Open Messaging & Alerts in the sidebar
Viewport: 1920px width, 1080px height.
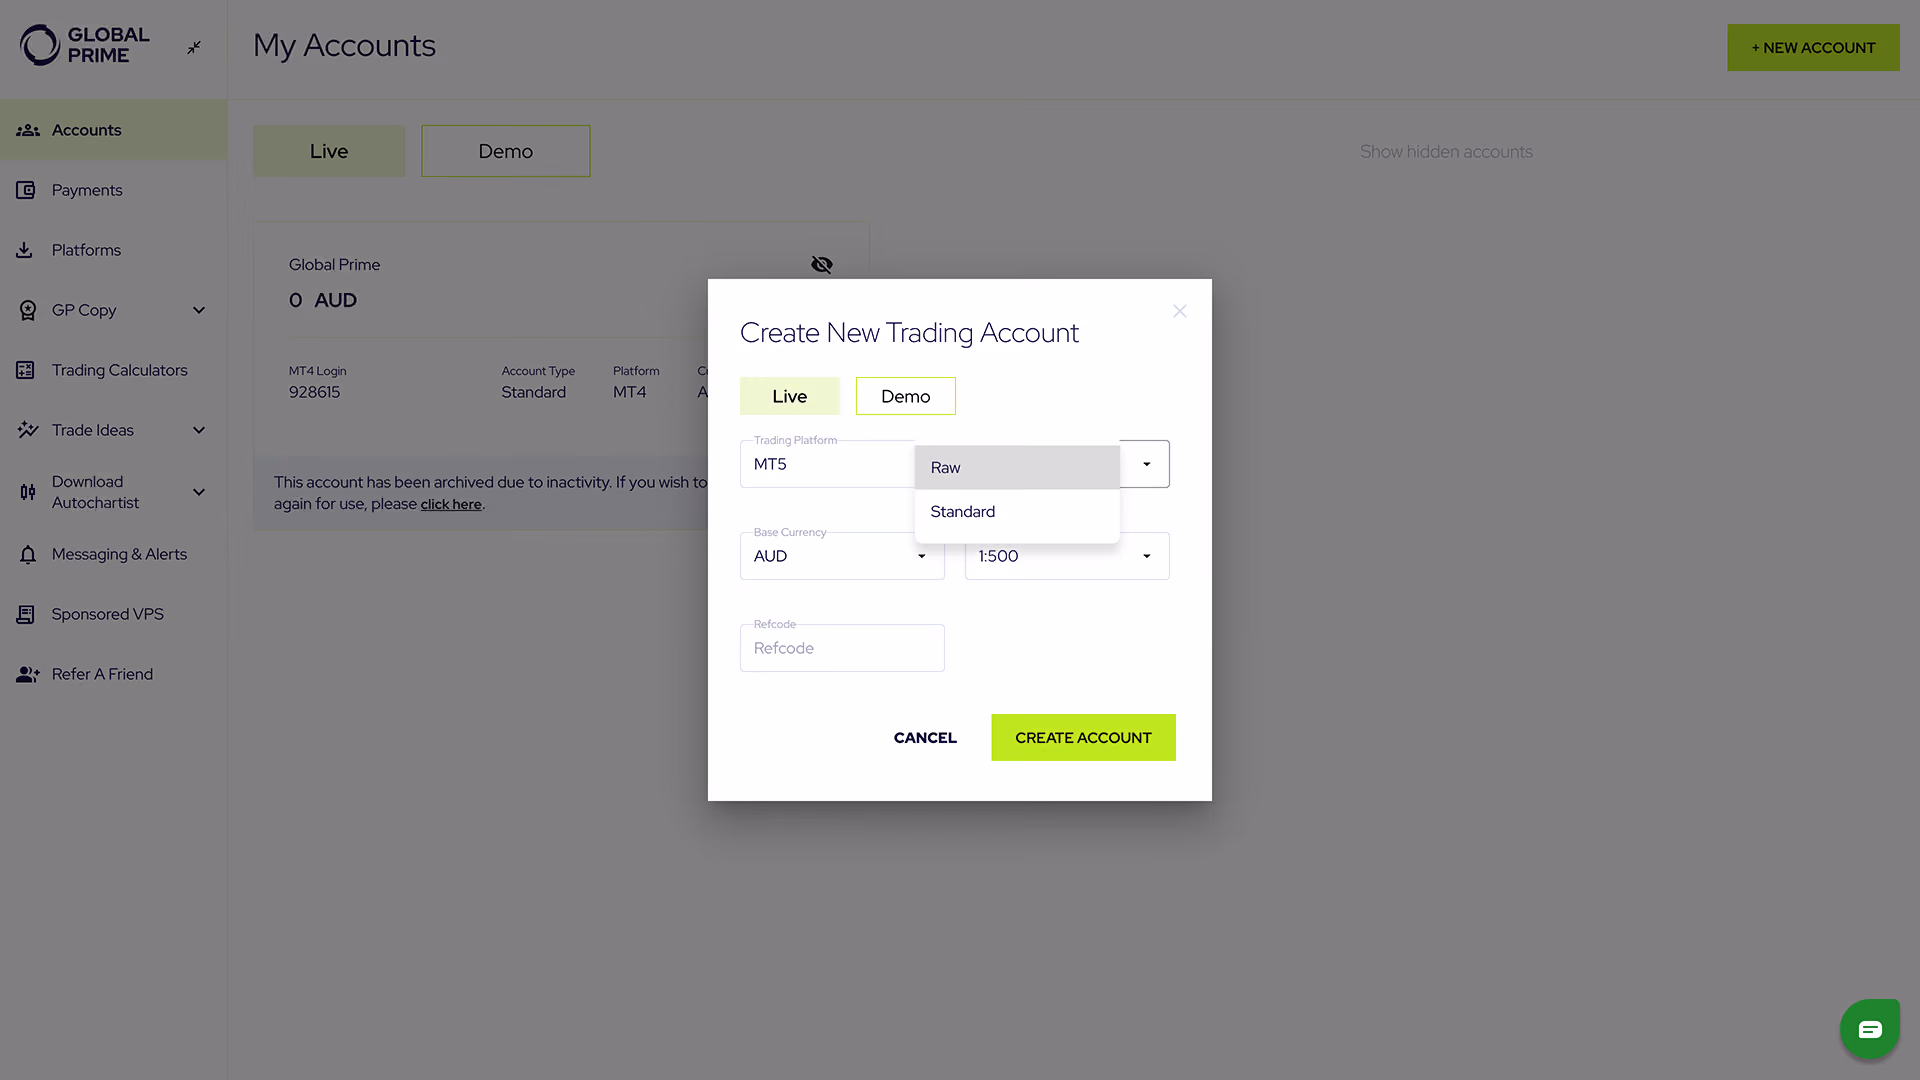[x=113, y=554]
